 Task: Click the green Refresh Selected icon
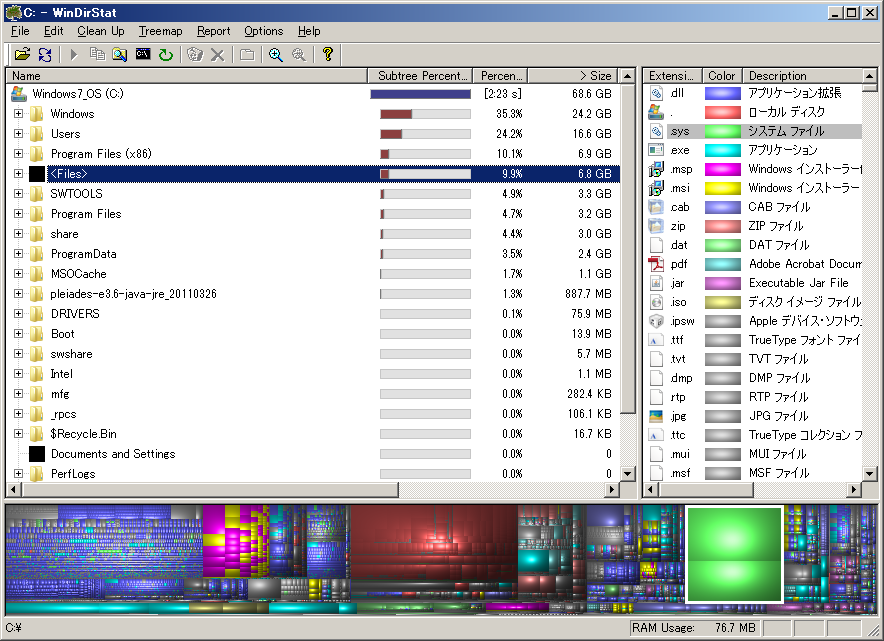[x=165, y=54]
